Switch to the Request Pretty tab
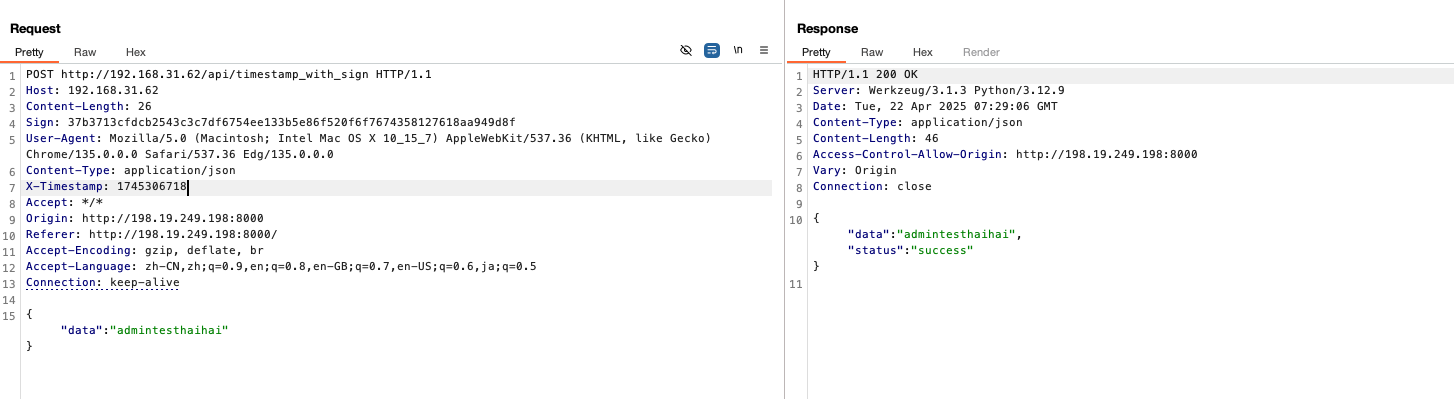The image size is (1454, 399). pyautogui.click(x=29, y=52)
